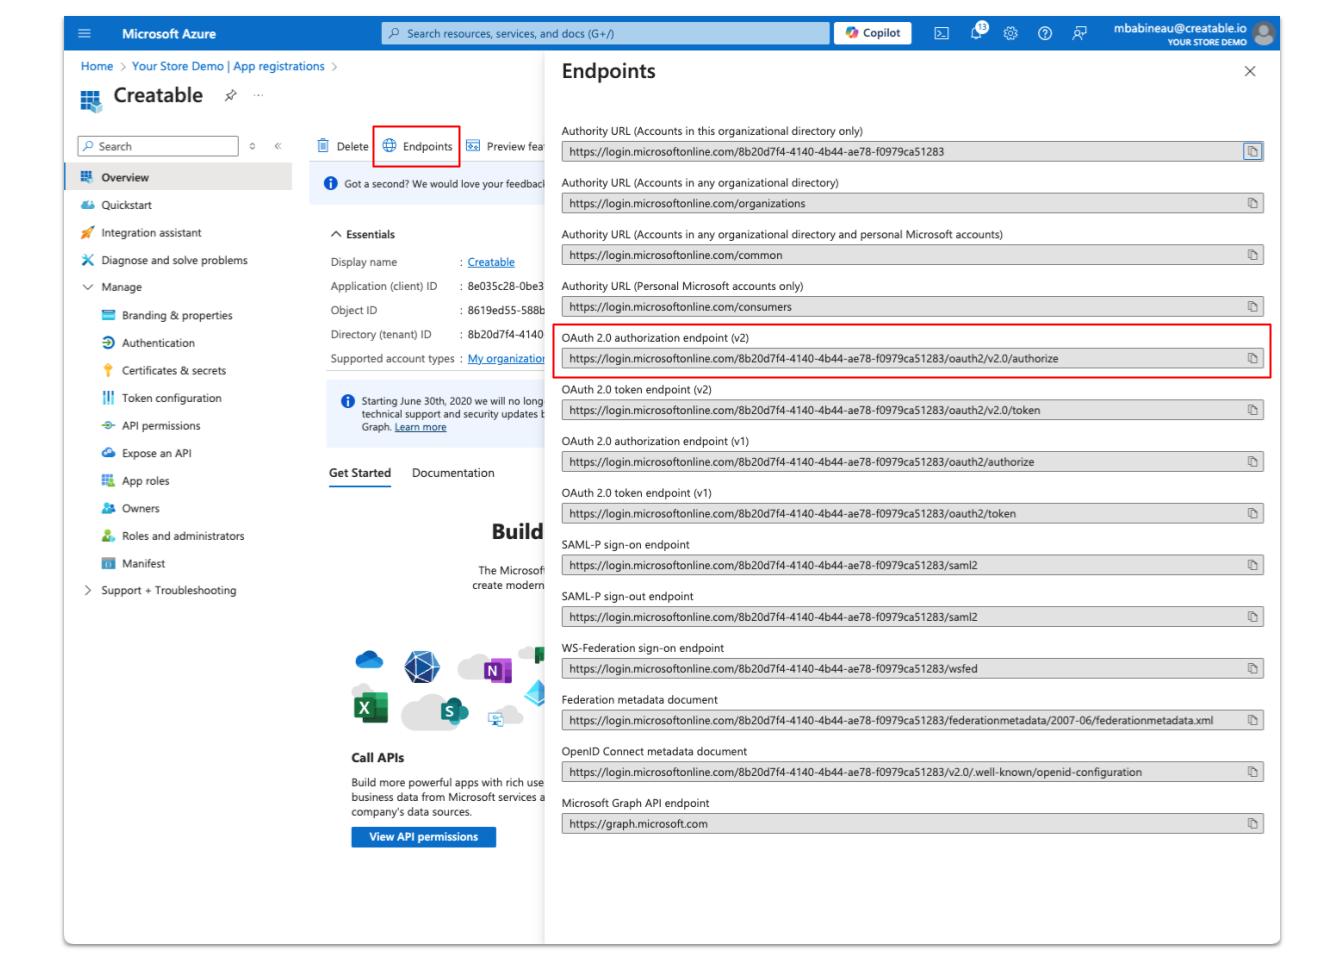Screen dimensions: 1344x960
Task: Follow the Home breadcrumb link
Action: 97,67
